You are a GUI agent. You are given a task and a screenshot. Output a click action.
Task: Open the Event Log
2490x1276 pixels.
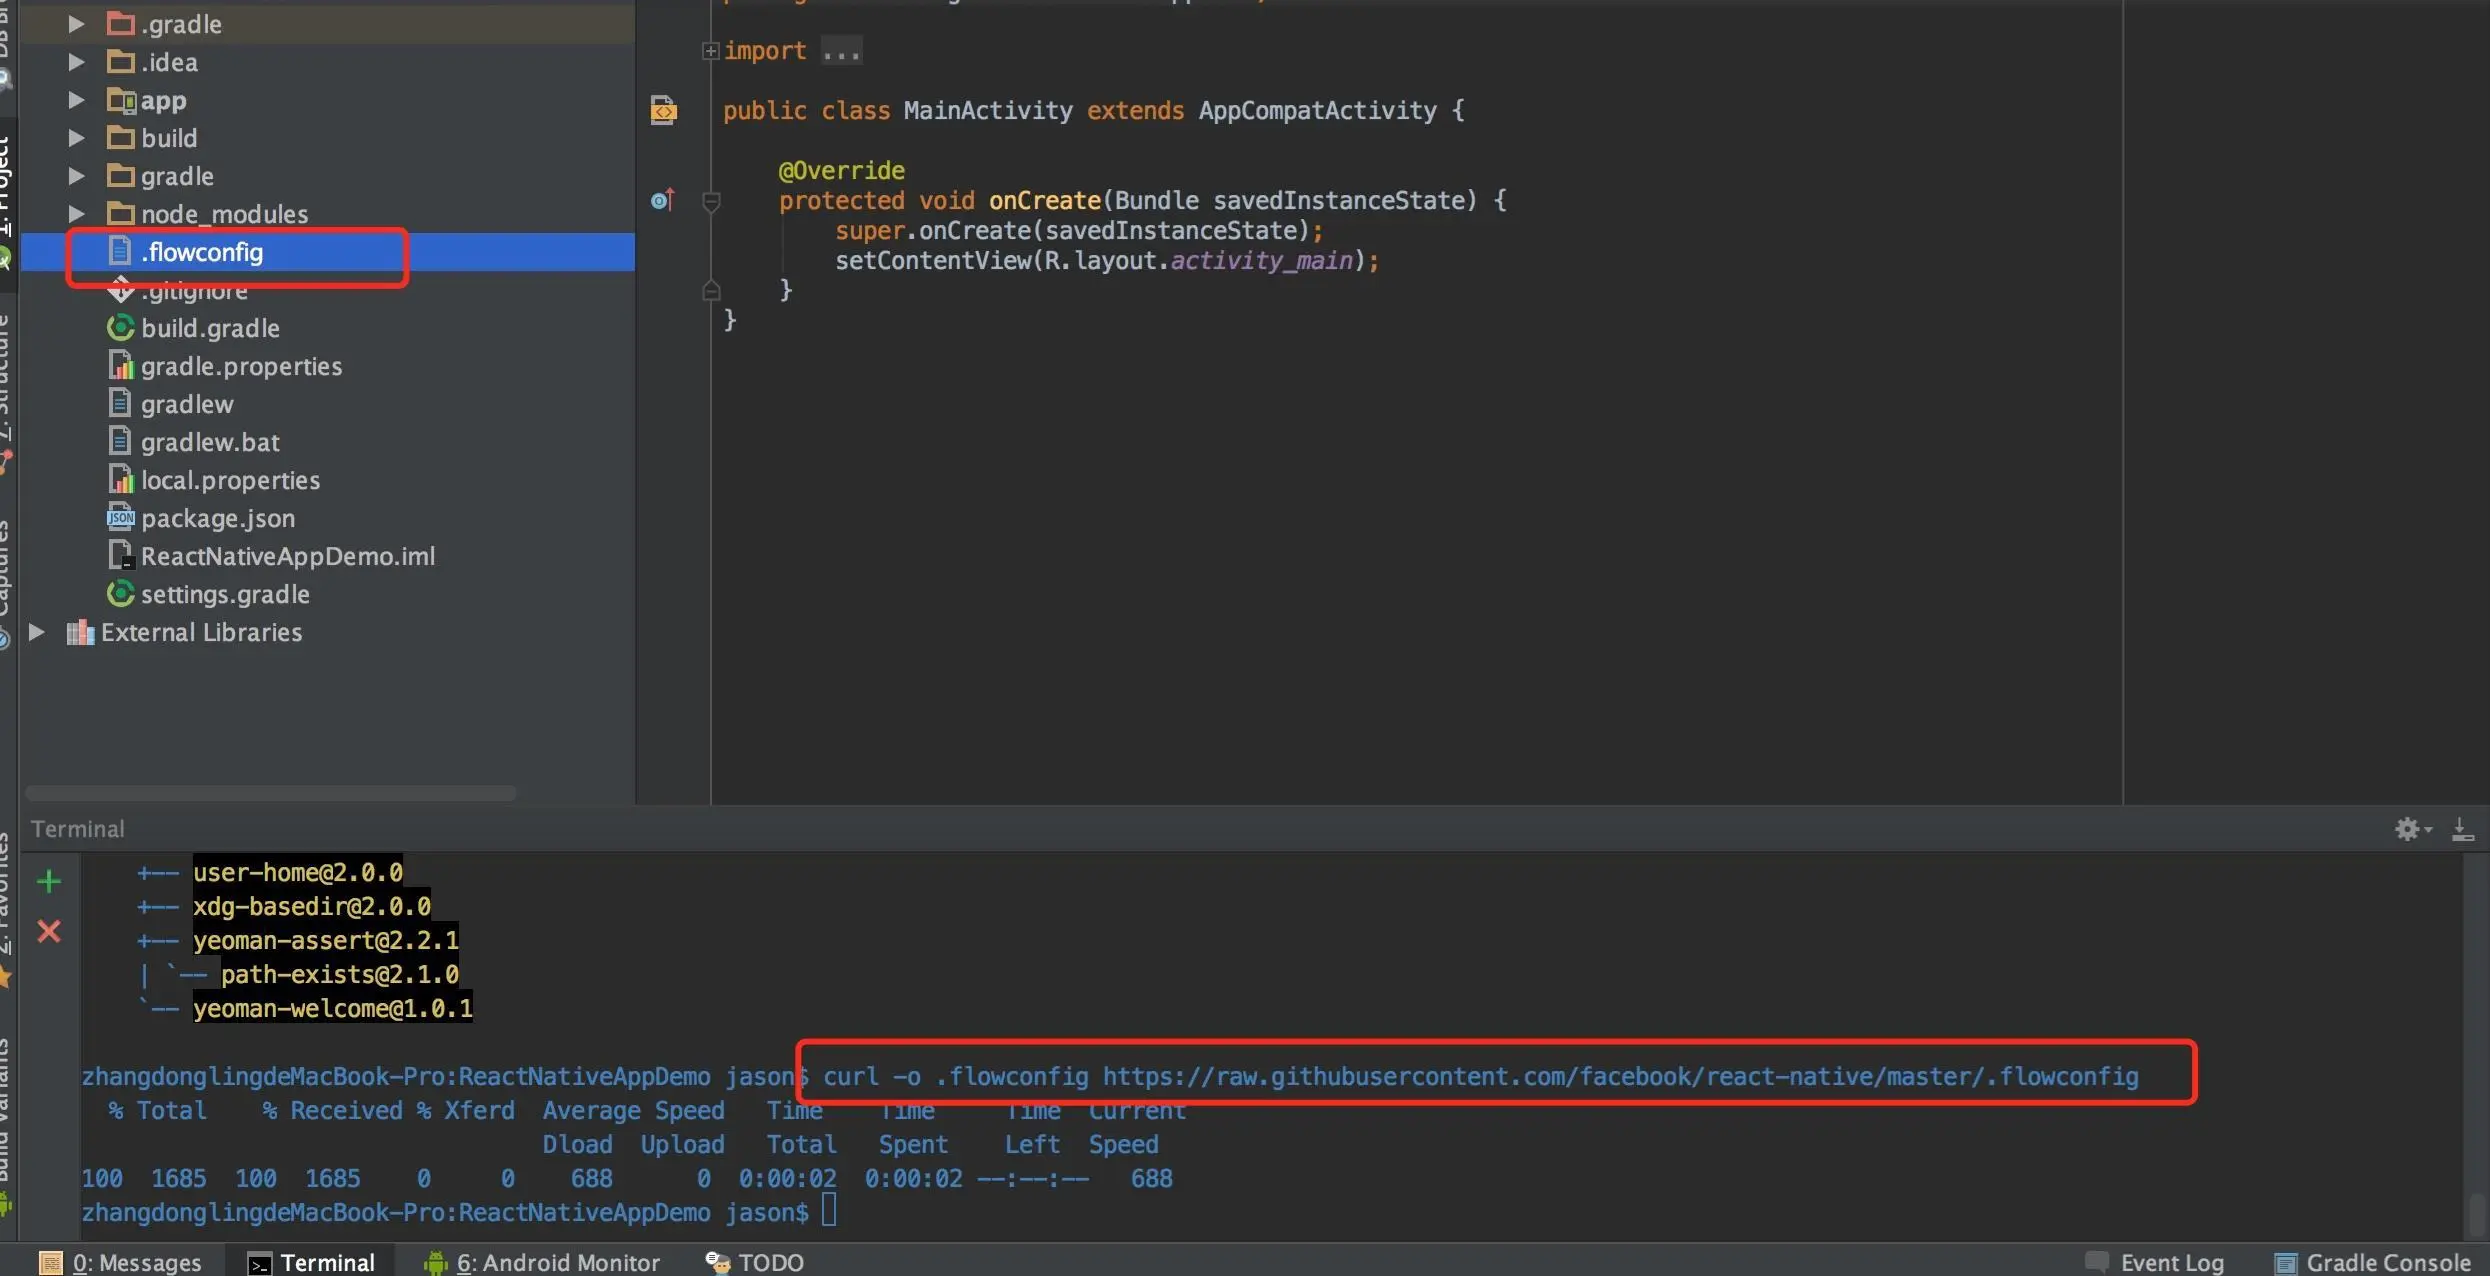click(2155, 1262)
